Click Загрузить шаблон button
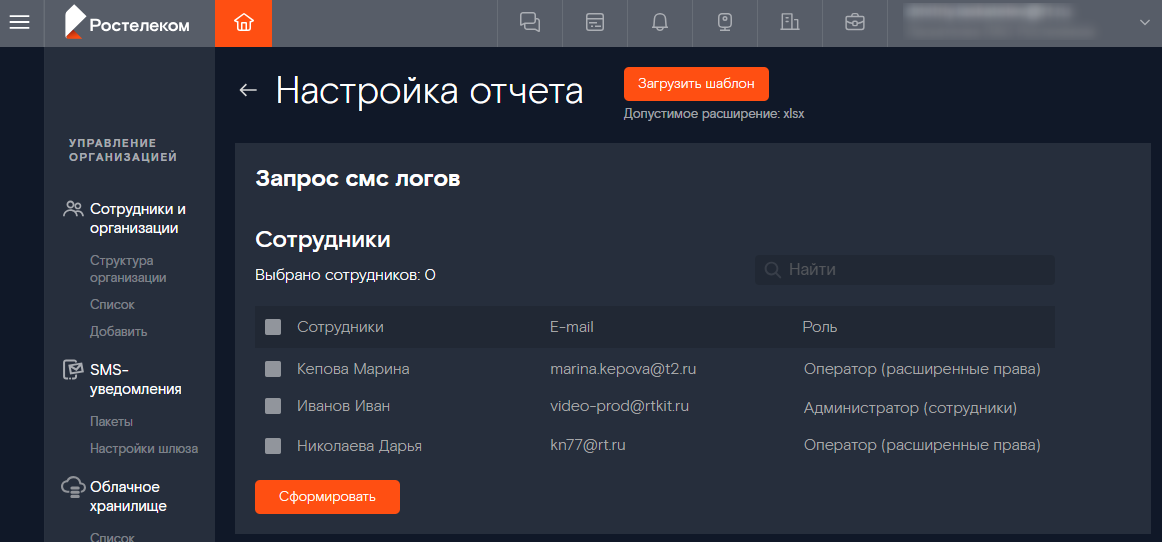1162x542 pixels. (696, 84)
